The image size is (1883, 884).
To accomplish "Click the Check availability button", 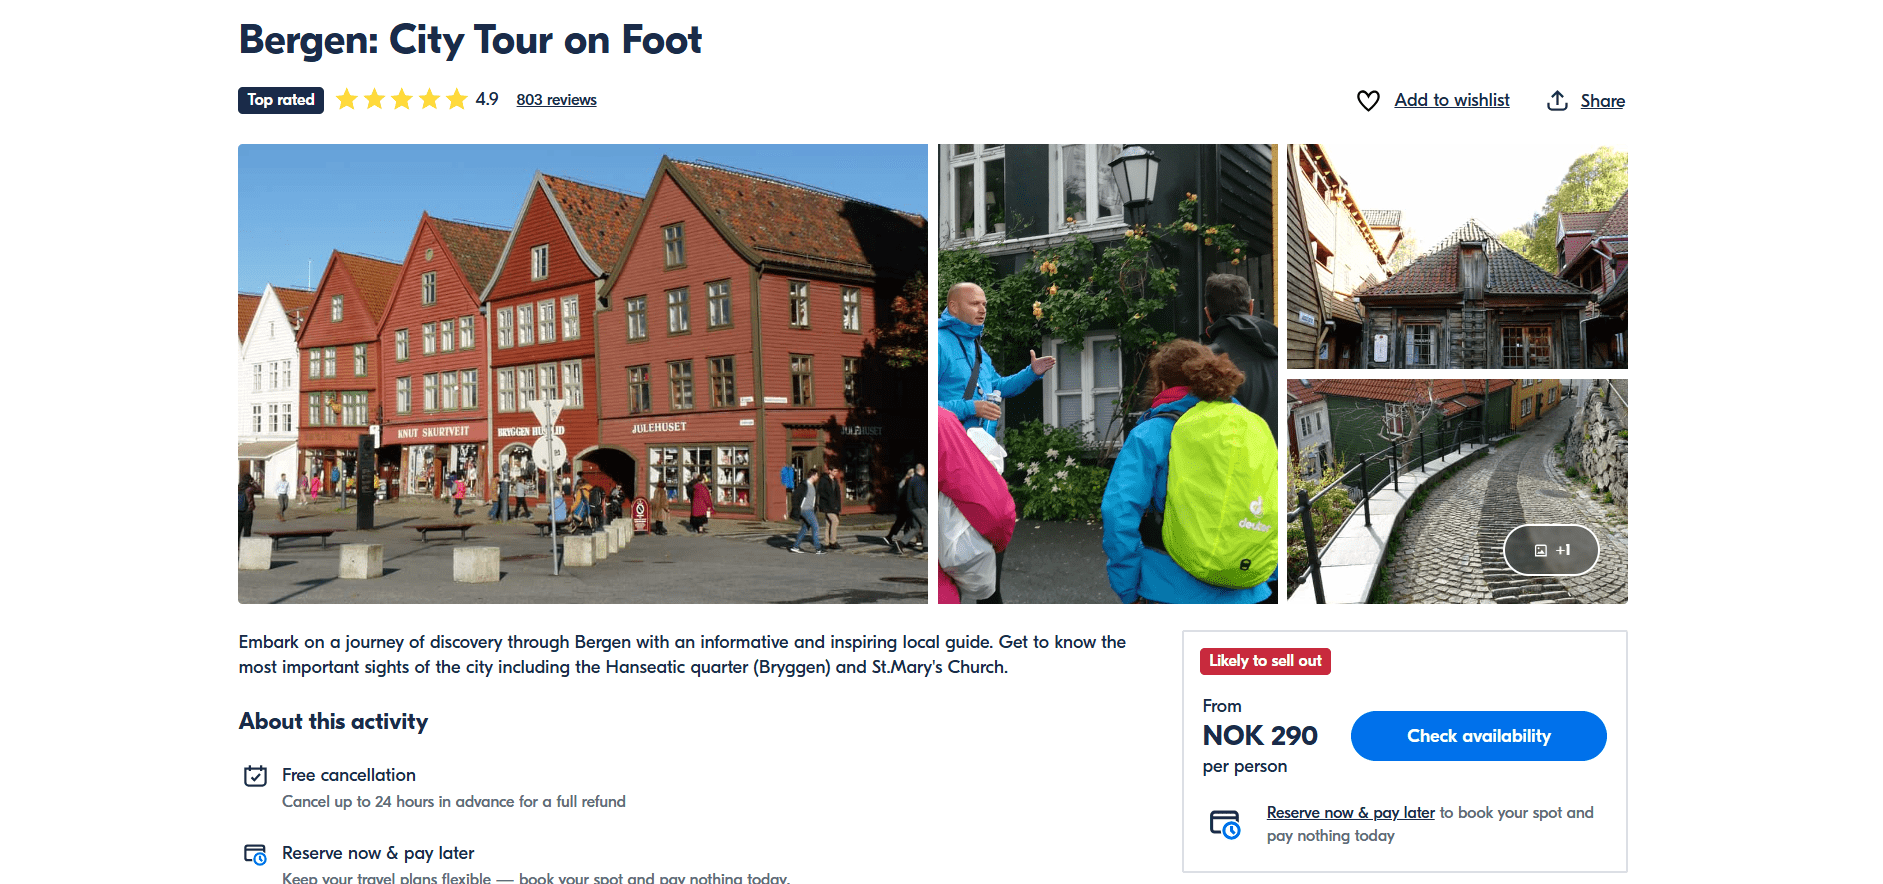I will (1478, 736).
